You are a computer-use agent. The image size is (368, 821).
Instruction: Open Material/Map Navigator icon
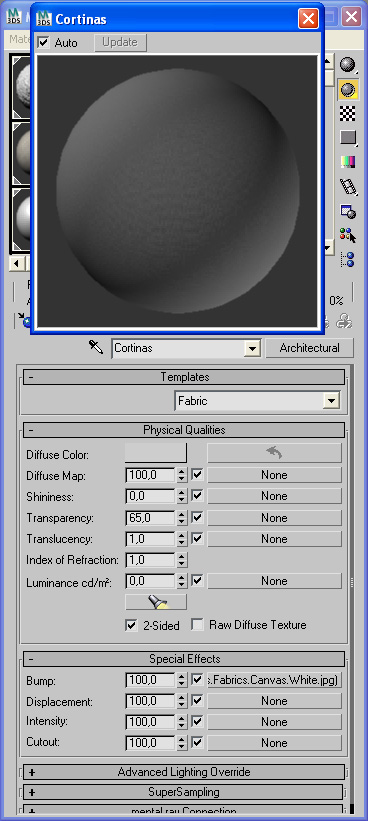[348, 259]
